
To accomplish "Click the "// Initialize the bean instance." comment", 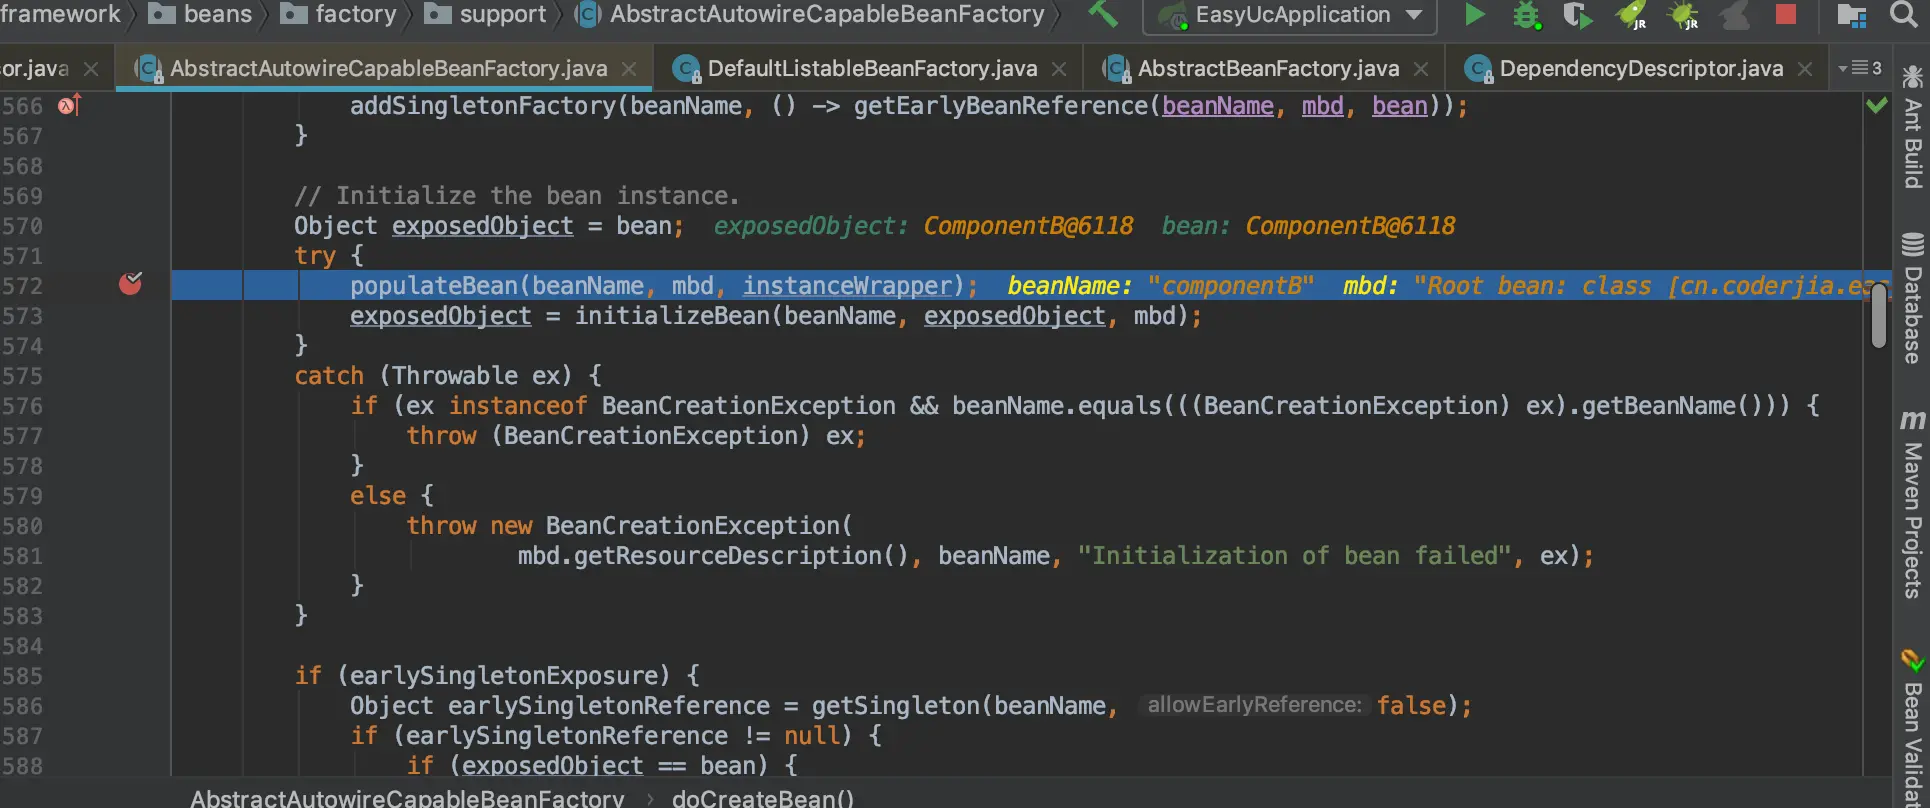I will click(517, 196).
